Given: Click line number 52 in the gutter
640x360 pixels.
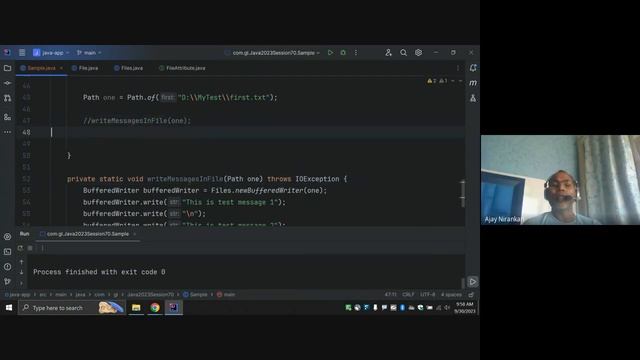Looking at the screenshot, I should click(x=26, y=179).
